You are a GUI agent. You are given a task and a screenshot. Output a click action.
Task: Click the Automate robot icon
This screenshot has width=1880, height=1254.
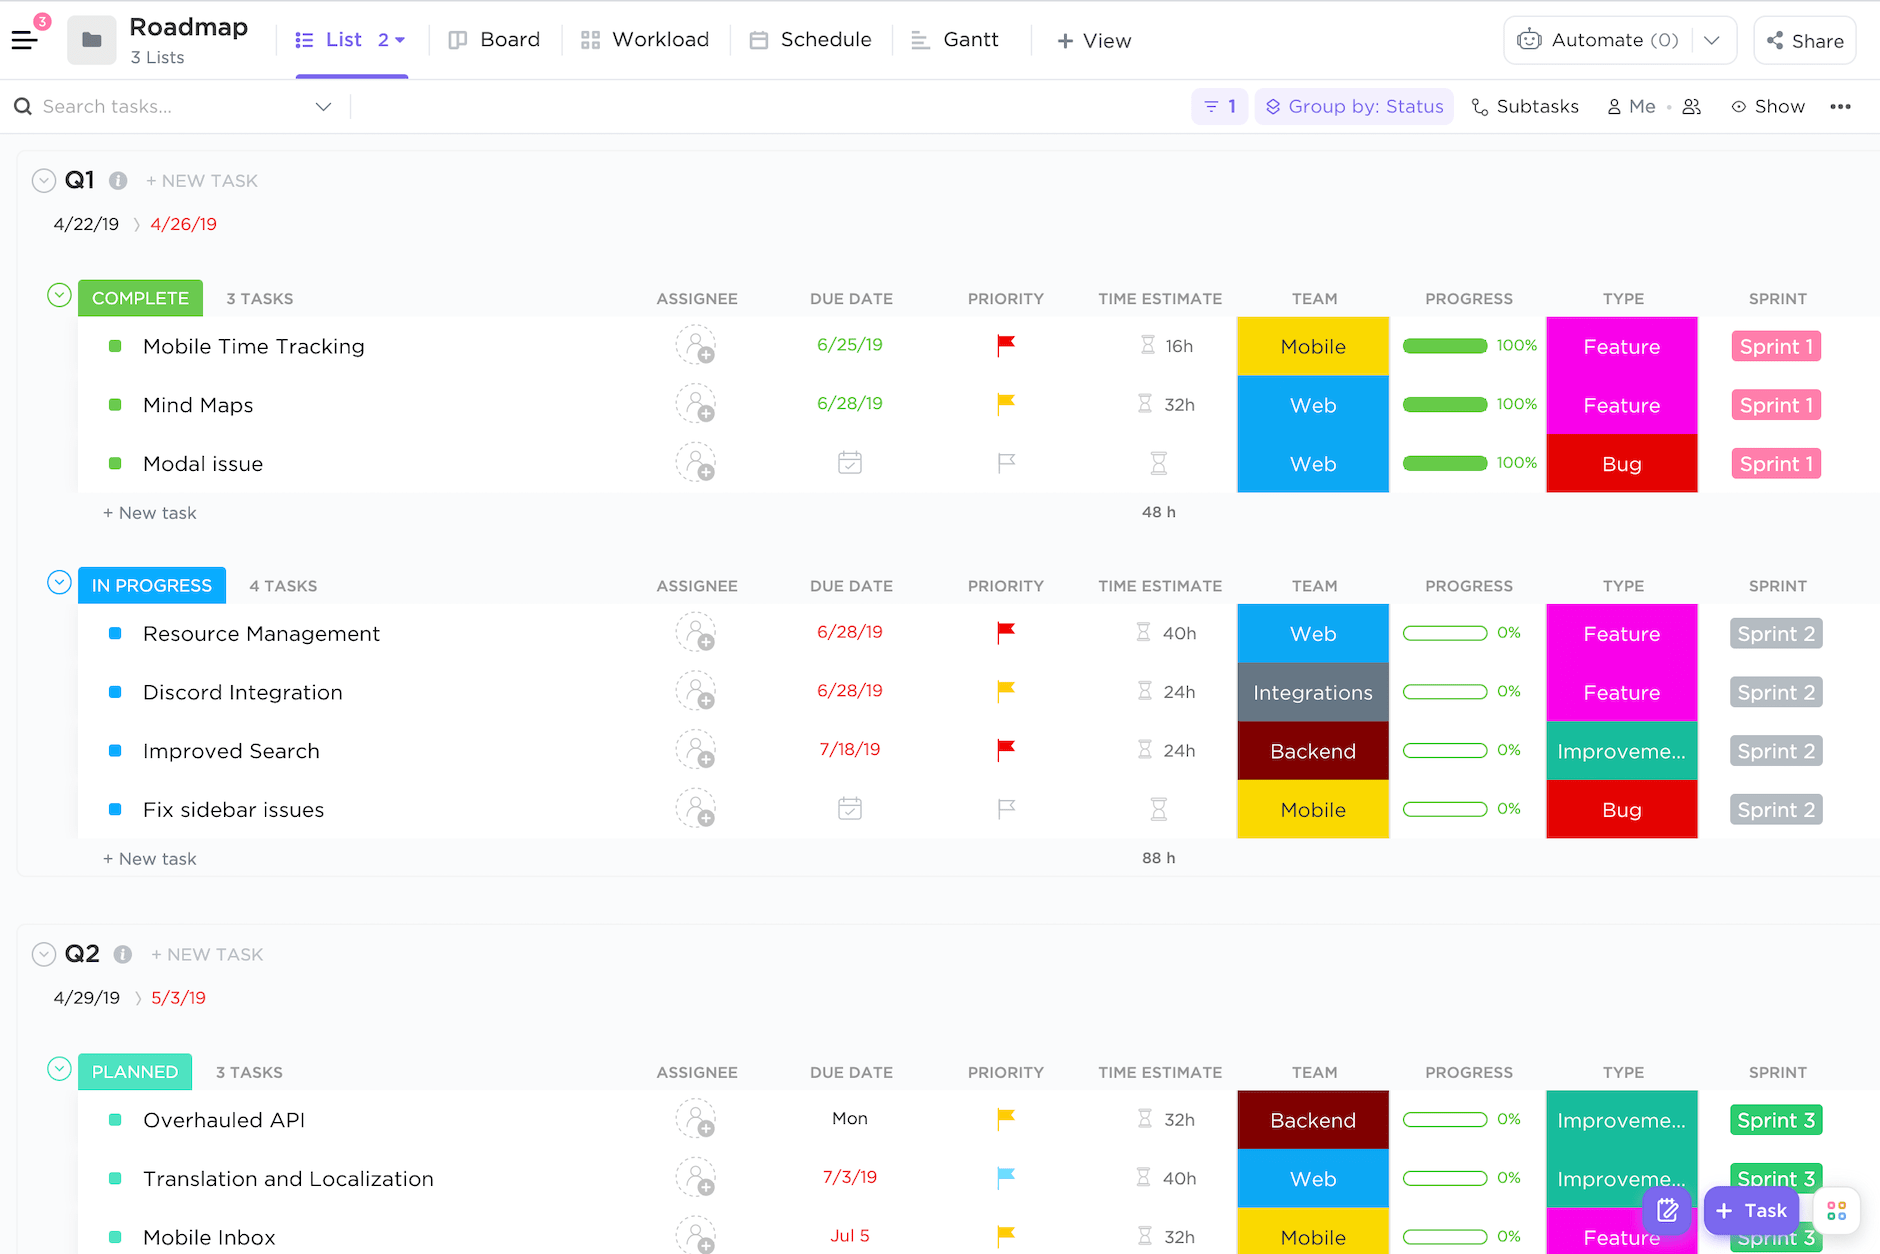click(x=1530, y=40)
